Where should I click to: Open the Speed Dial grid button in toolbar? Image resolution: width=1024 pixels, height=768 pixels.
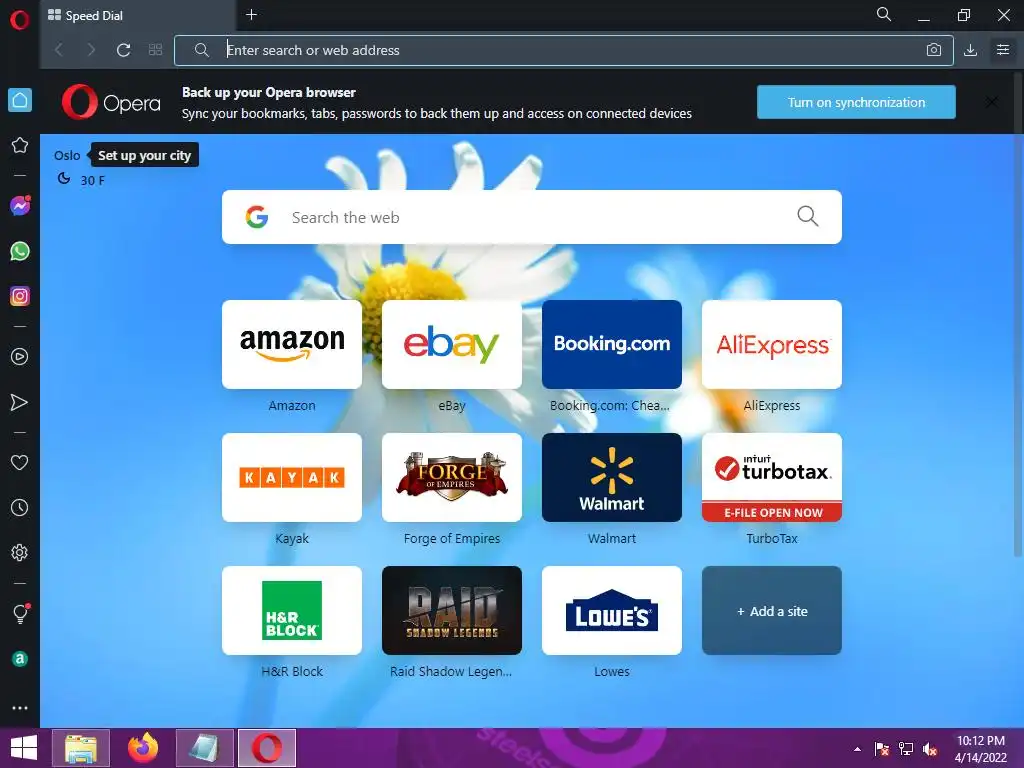click(x=155, y=50)
